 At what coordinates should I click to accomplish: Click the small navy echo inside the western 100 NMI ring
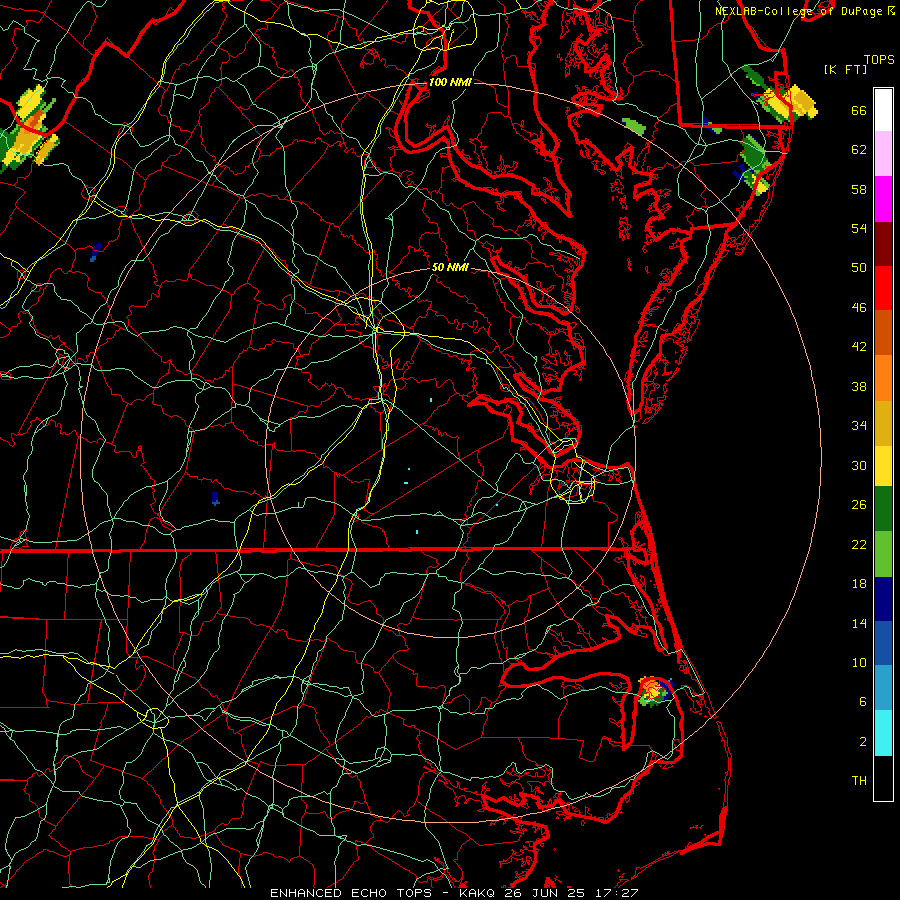215,498
